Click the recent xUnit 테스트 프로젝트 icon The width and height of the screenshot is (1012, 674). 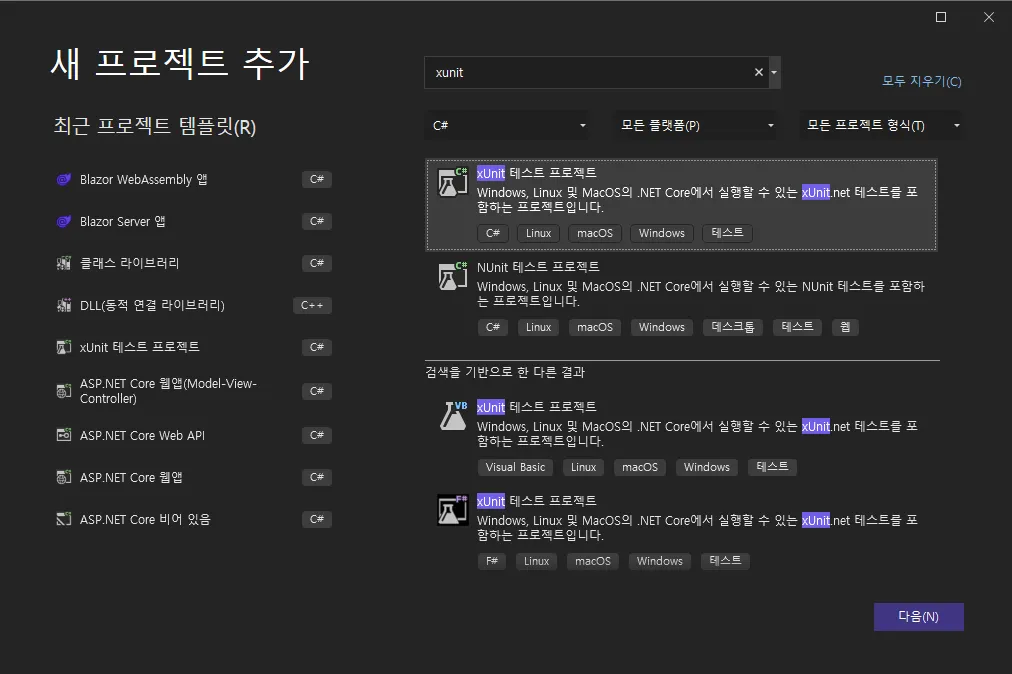(x=63, y=347)
